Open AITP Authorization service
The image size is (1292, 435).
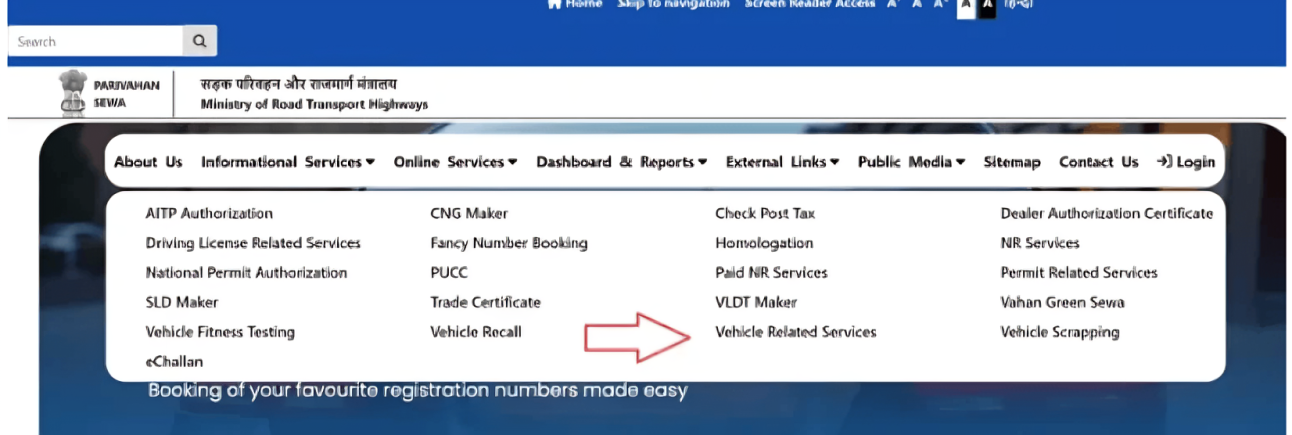click(x=209, y=213)
